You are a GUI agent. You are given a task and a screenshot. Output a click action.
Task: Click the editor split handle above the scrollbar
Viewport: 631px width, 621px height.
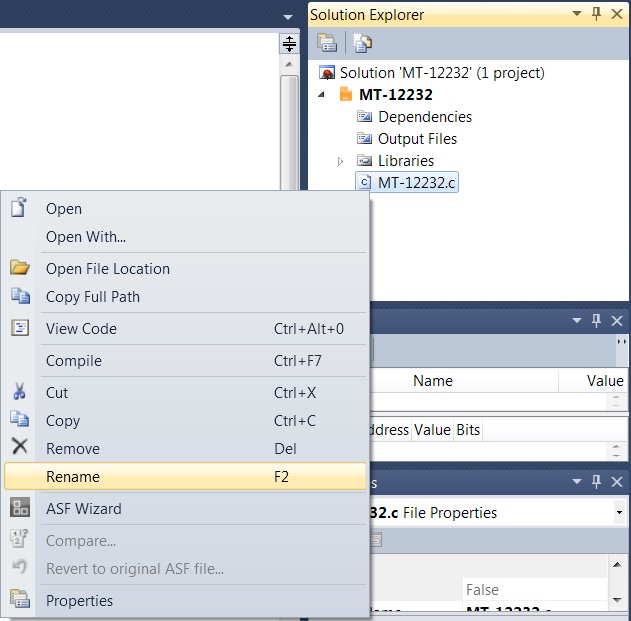[289, 44]
